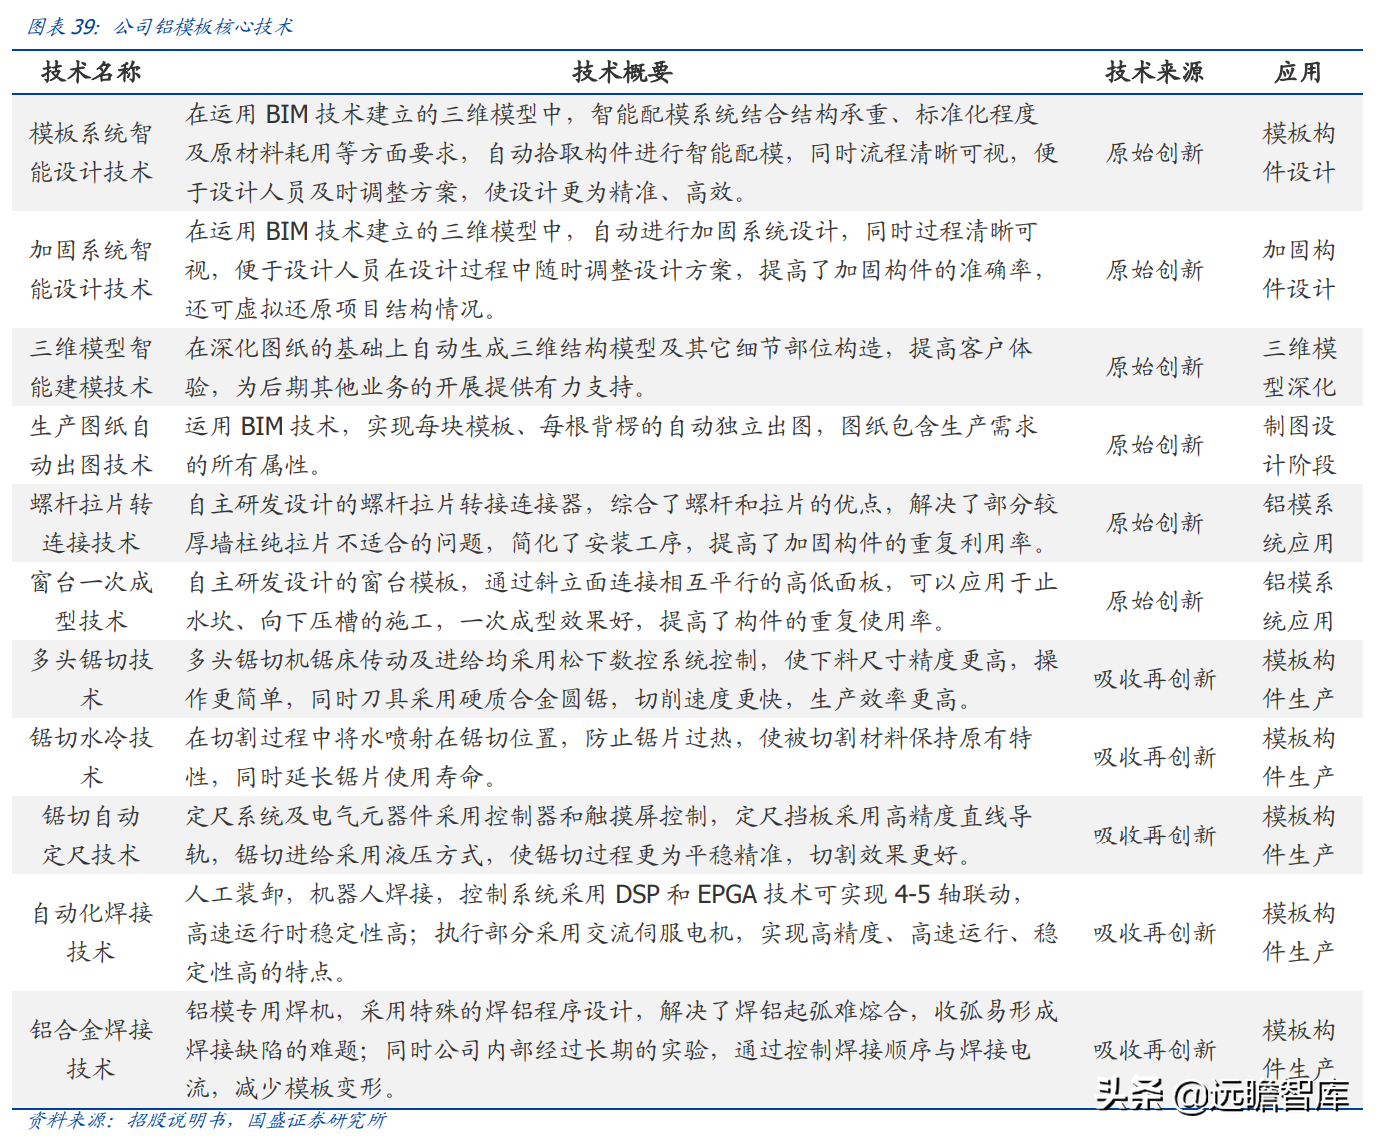This screenshot has height=1144, width=1380.
Task: Click '模板构件生产' in the 自动化焊接技术 row
Action: pos(1298,932)
